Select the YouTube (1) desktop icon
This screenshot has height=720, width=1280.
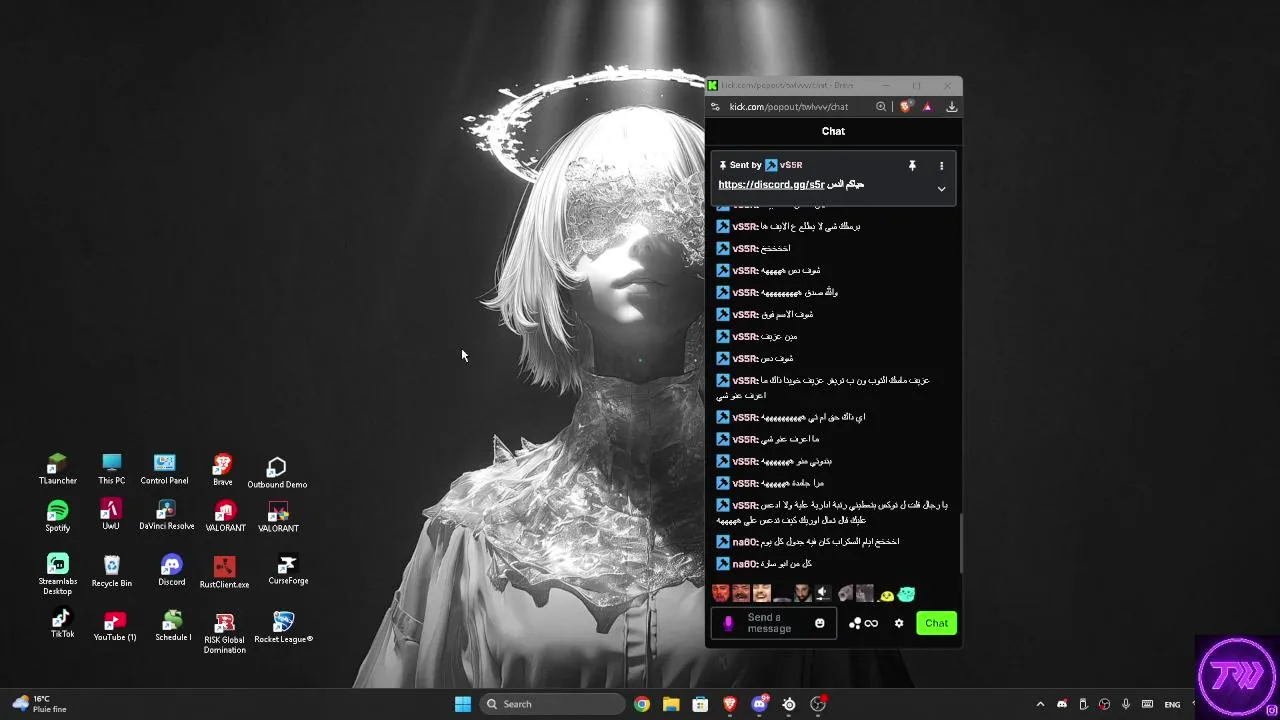point(115,626)
